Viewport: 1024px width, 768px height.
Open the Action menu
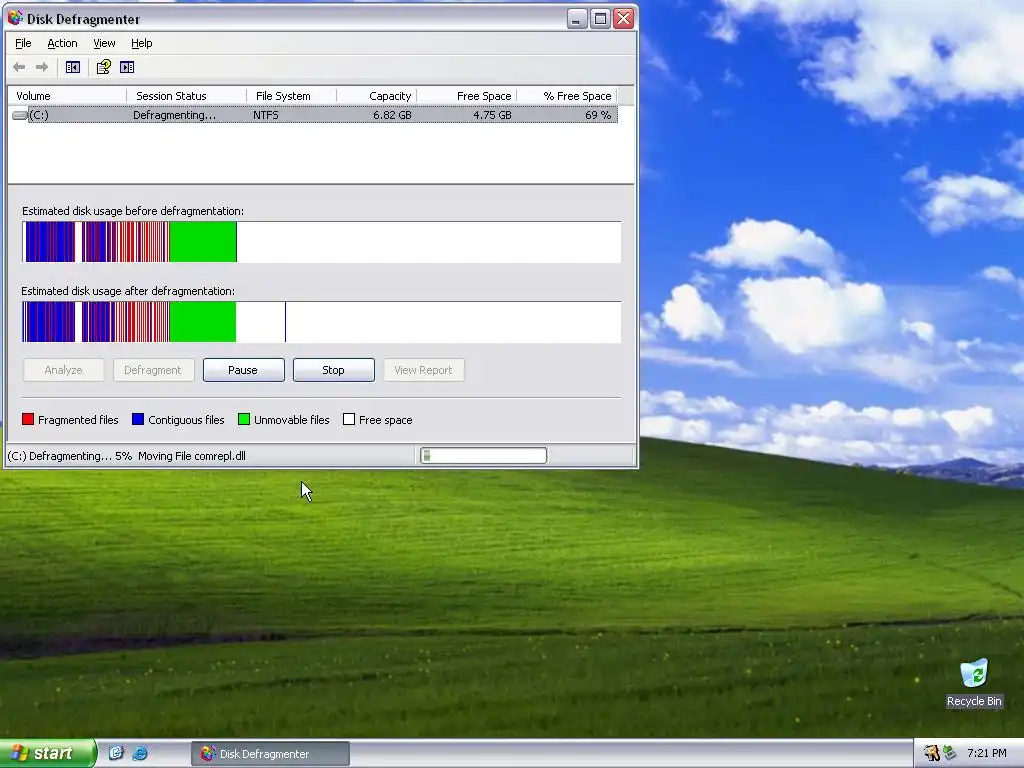tap(62, 43)
